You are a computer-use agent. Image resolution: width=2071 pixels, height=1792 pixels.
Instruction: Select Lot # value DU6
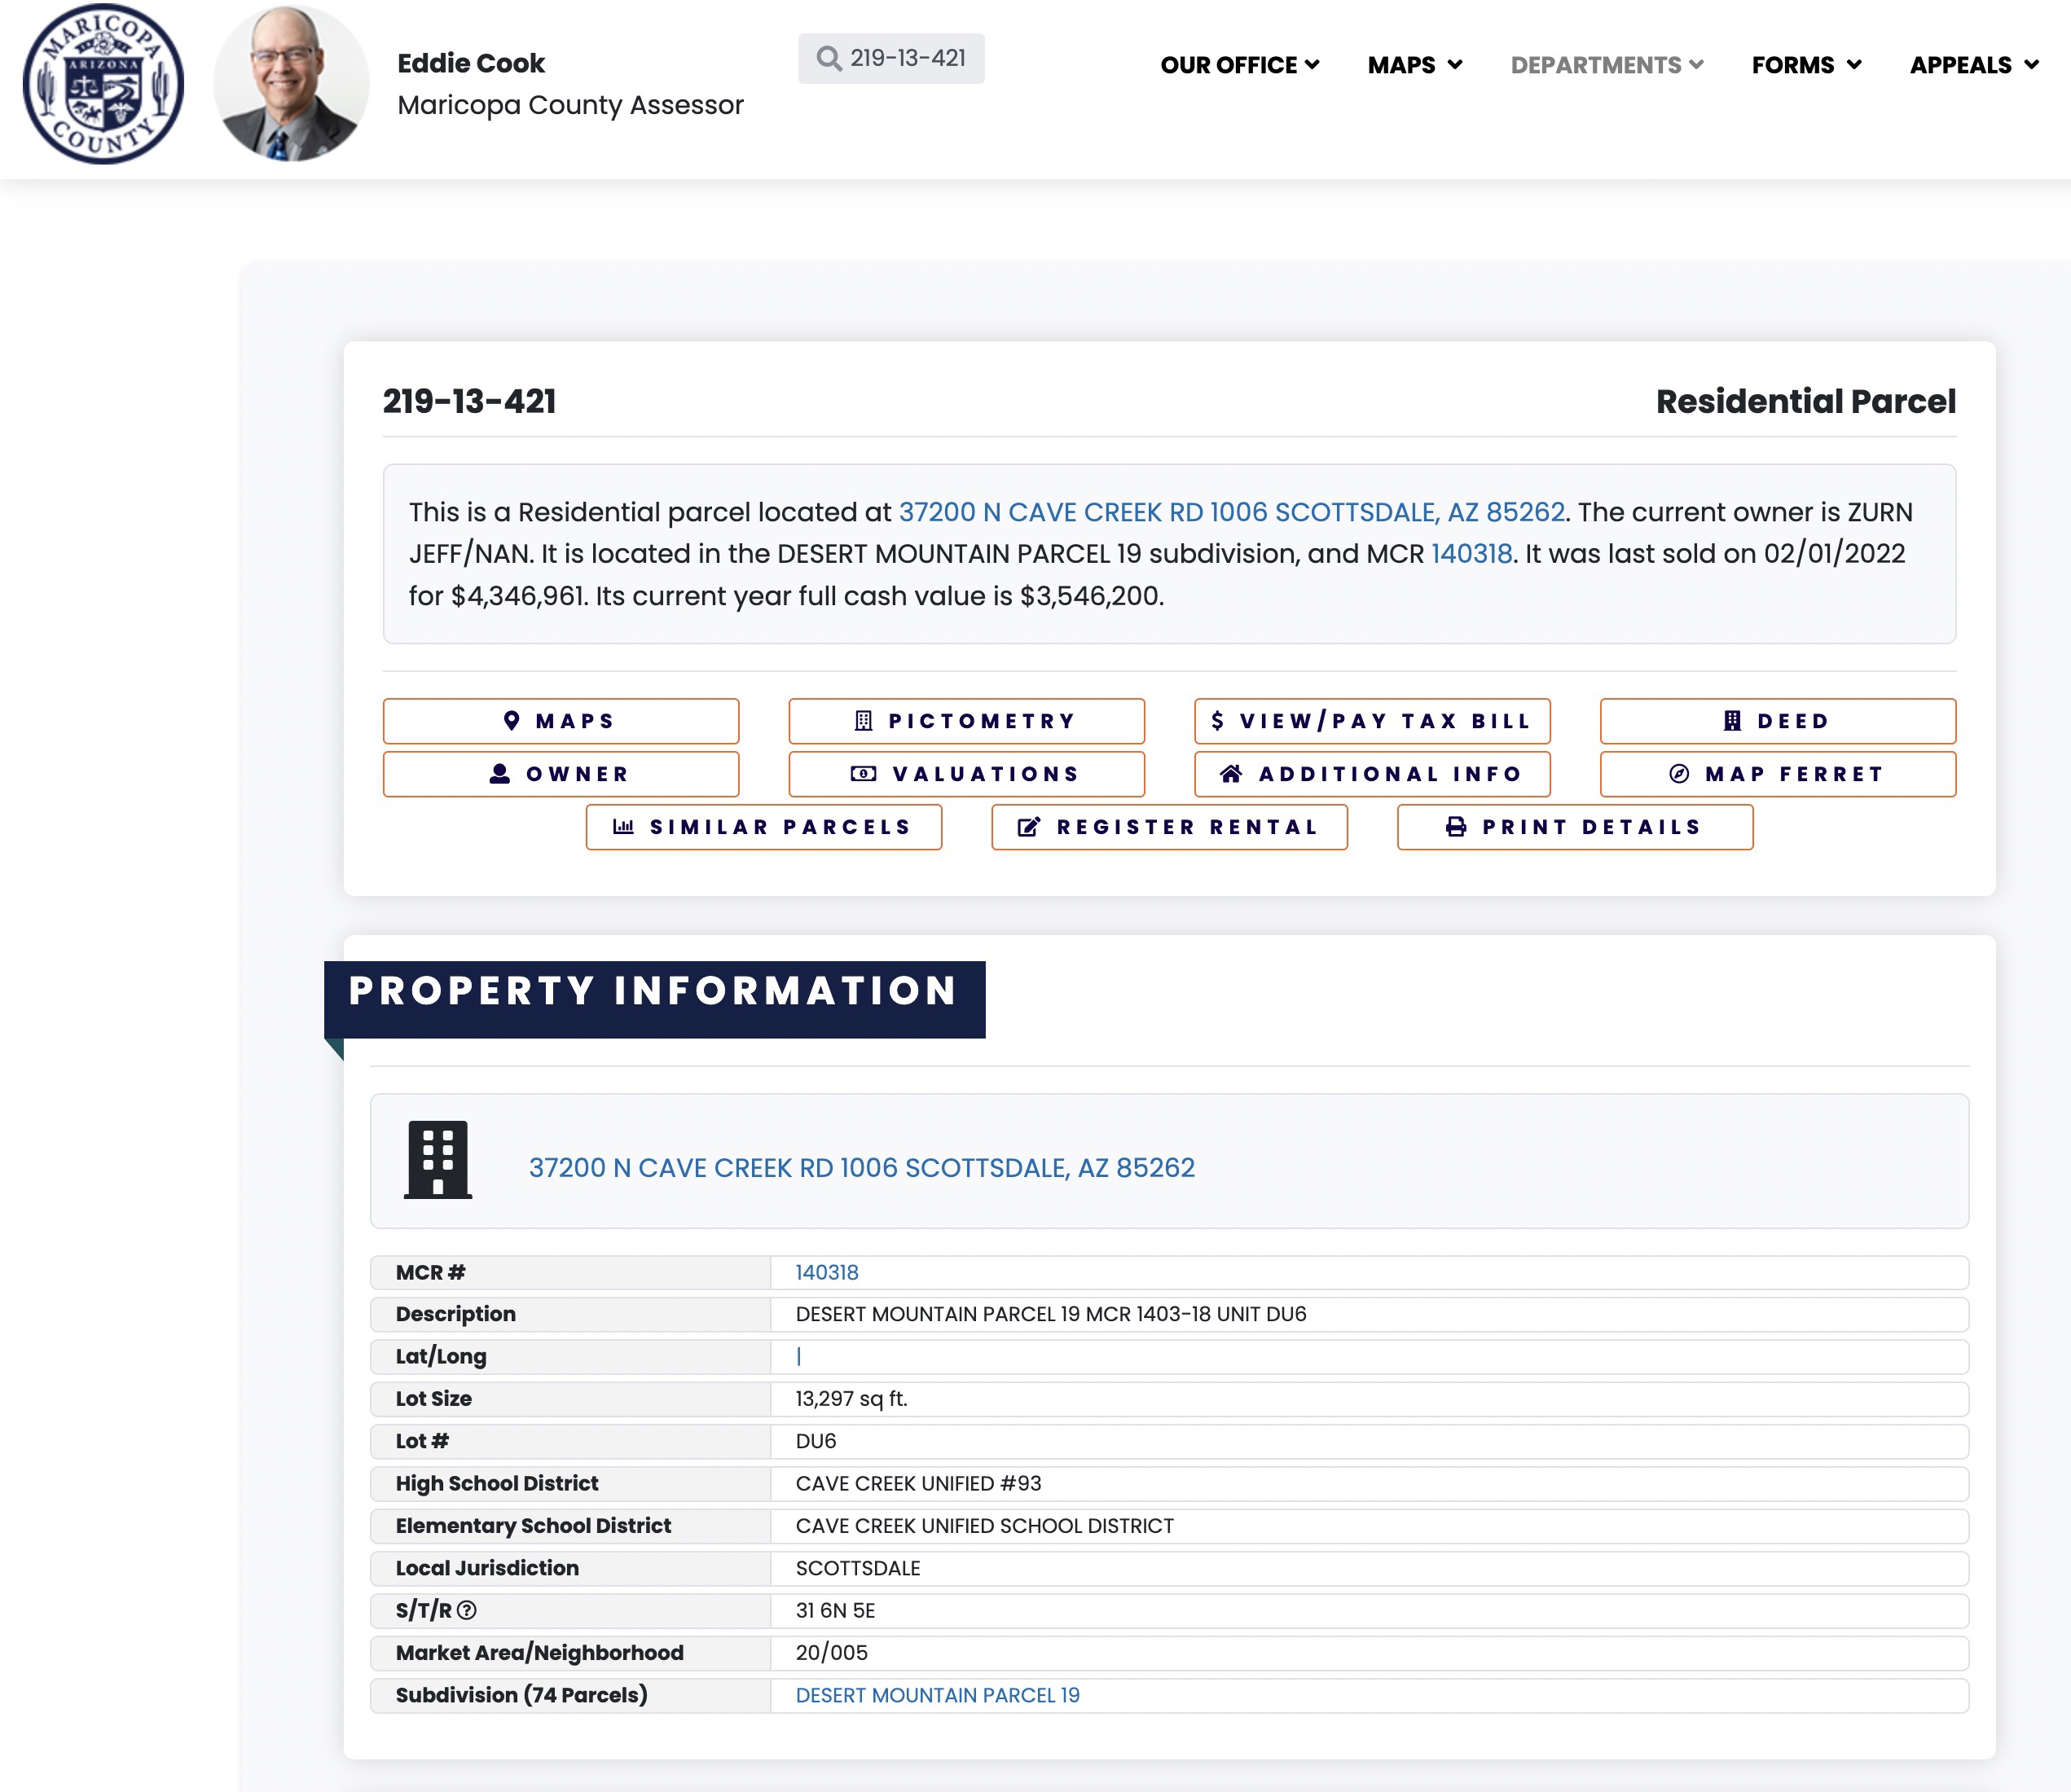click(816, 1441)
